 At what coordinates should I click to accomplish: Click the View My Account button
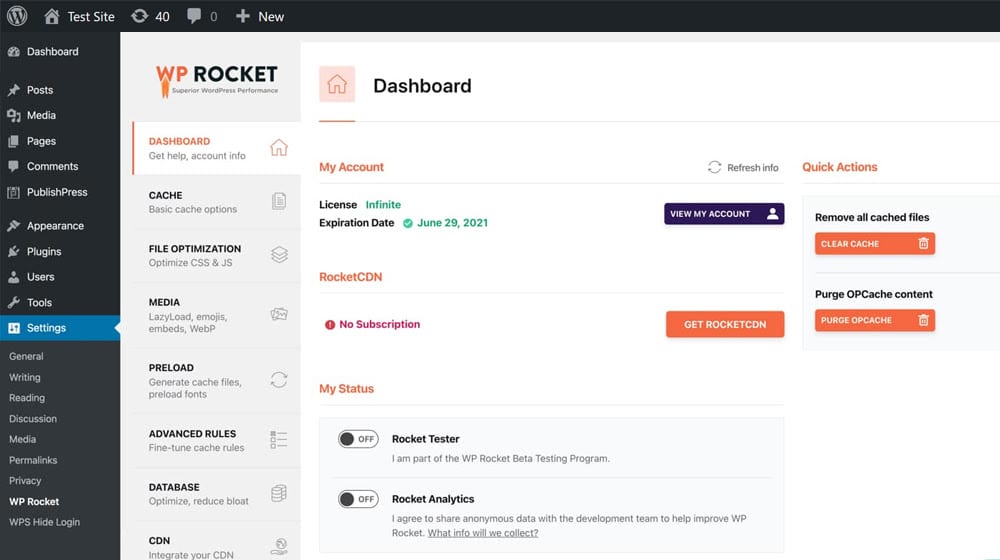click(x=723, y=214)
